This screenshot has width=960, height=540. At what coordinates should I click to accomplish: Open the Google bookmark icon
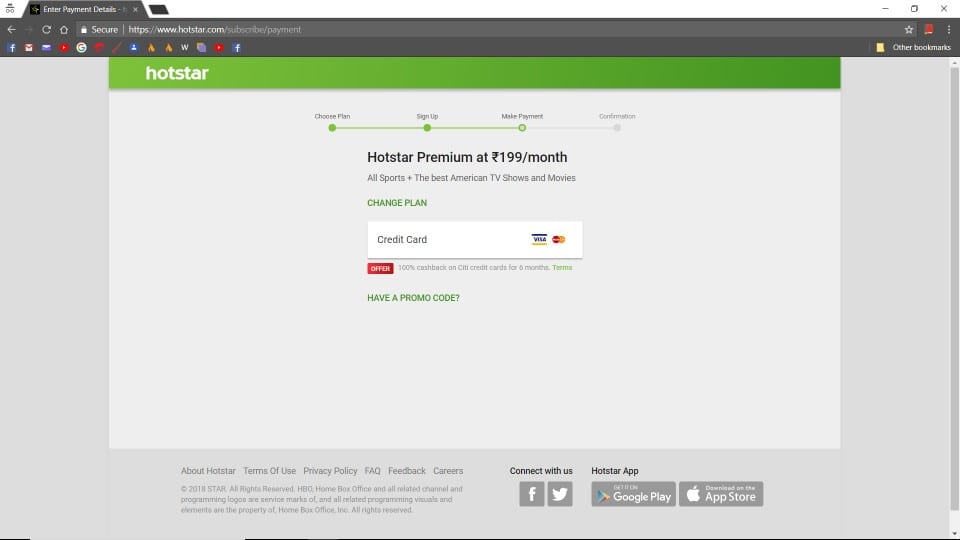pyautogui.click(x=81, y=47)
